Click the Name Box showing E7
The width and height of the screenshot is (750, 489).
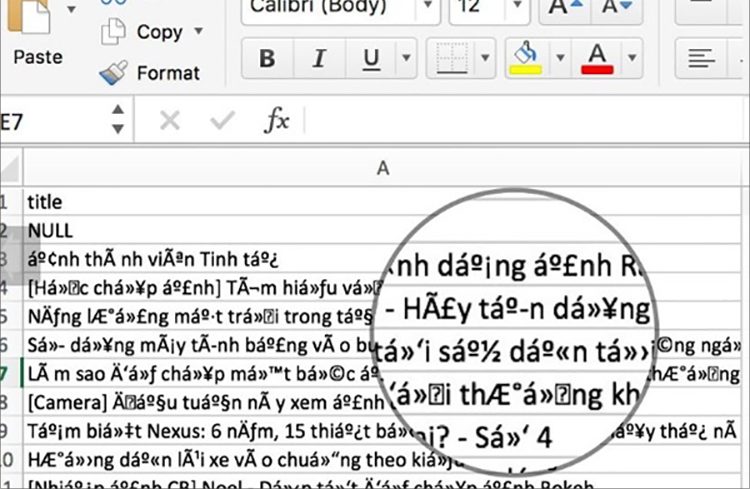coord(53,122)
